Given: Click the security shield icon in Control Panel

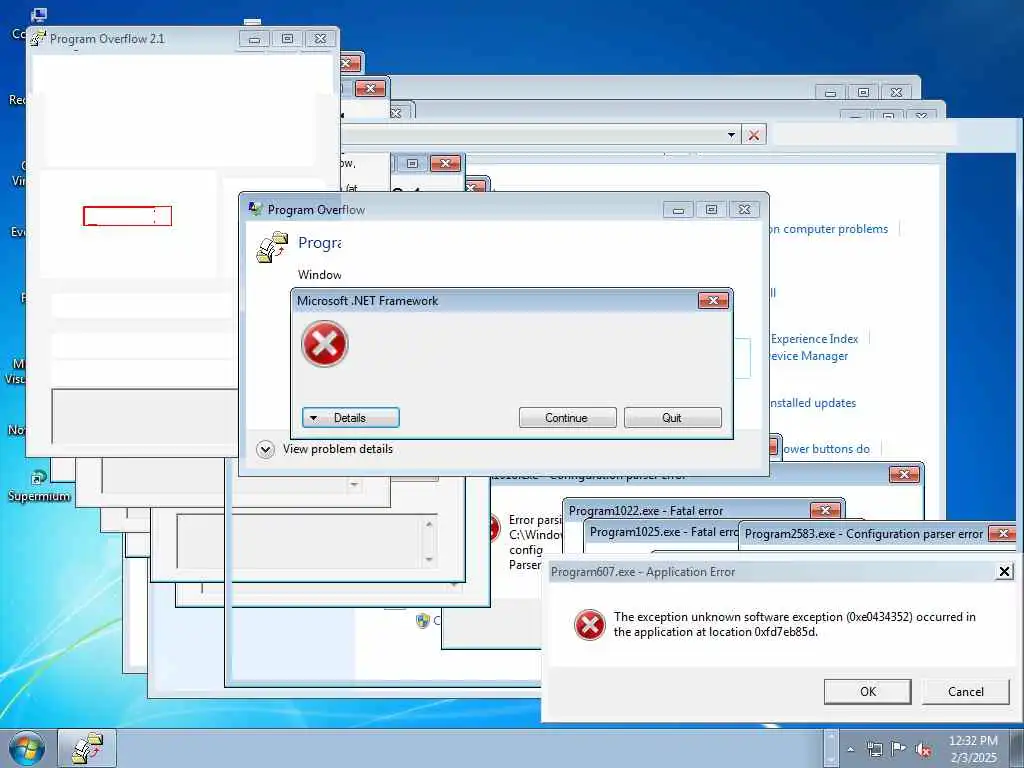Looking at the screenshot, I should [x=423, y=620].
